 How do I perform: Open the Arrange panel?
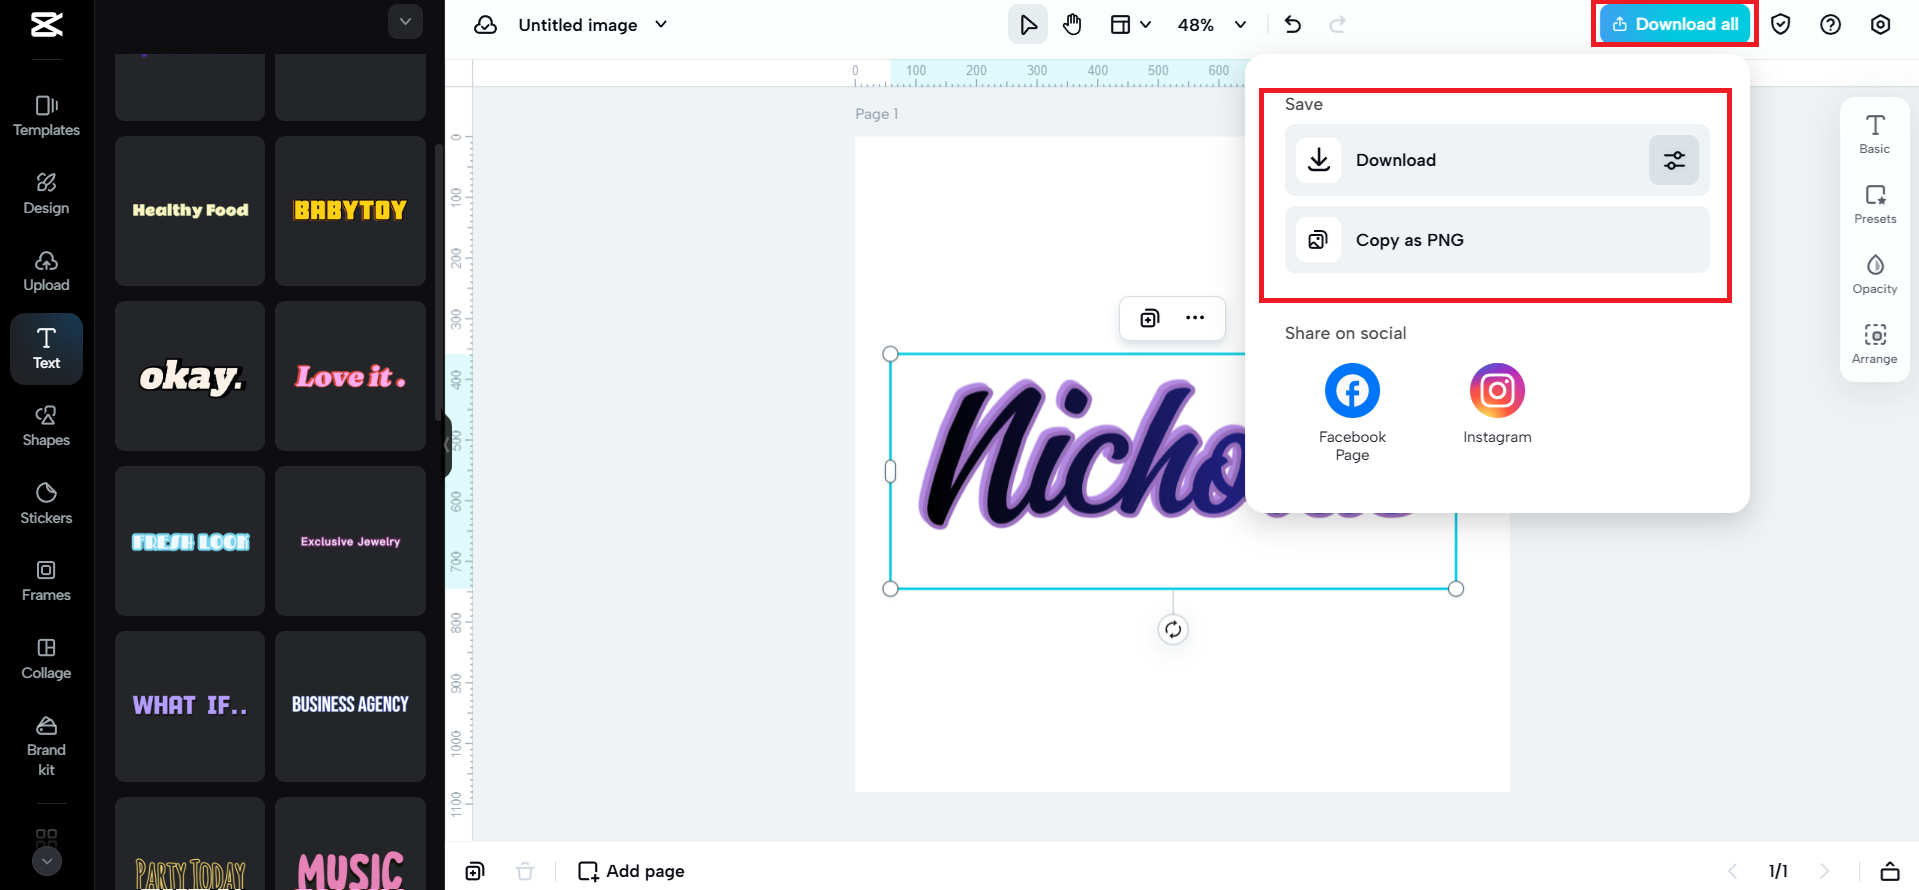pos(1874,344)
